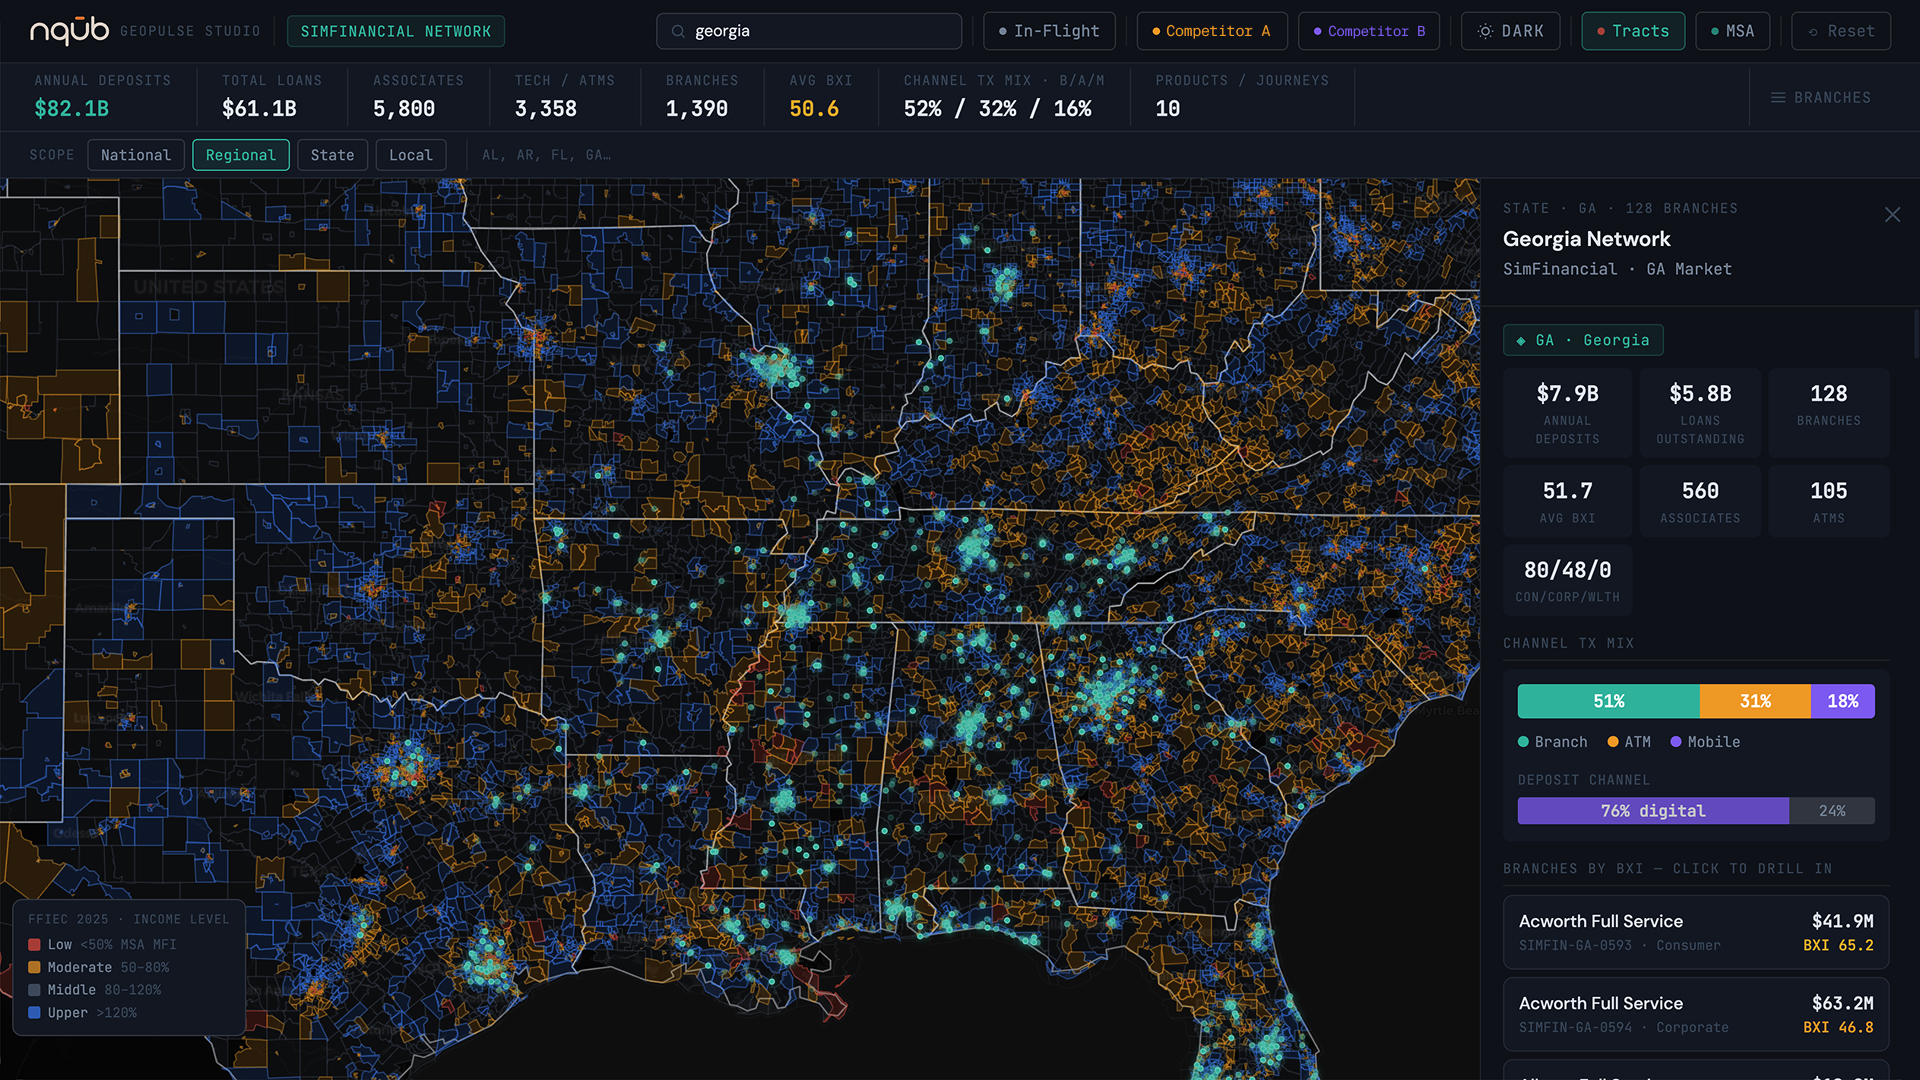
Task: Click the 51% Branch bar segment
Action: click(1608, 701)
